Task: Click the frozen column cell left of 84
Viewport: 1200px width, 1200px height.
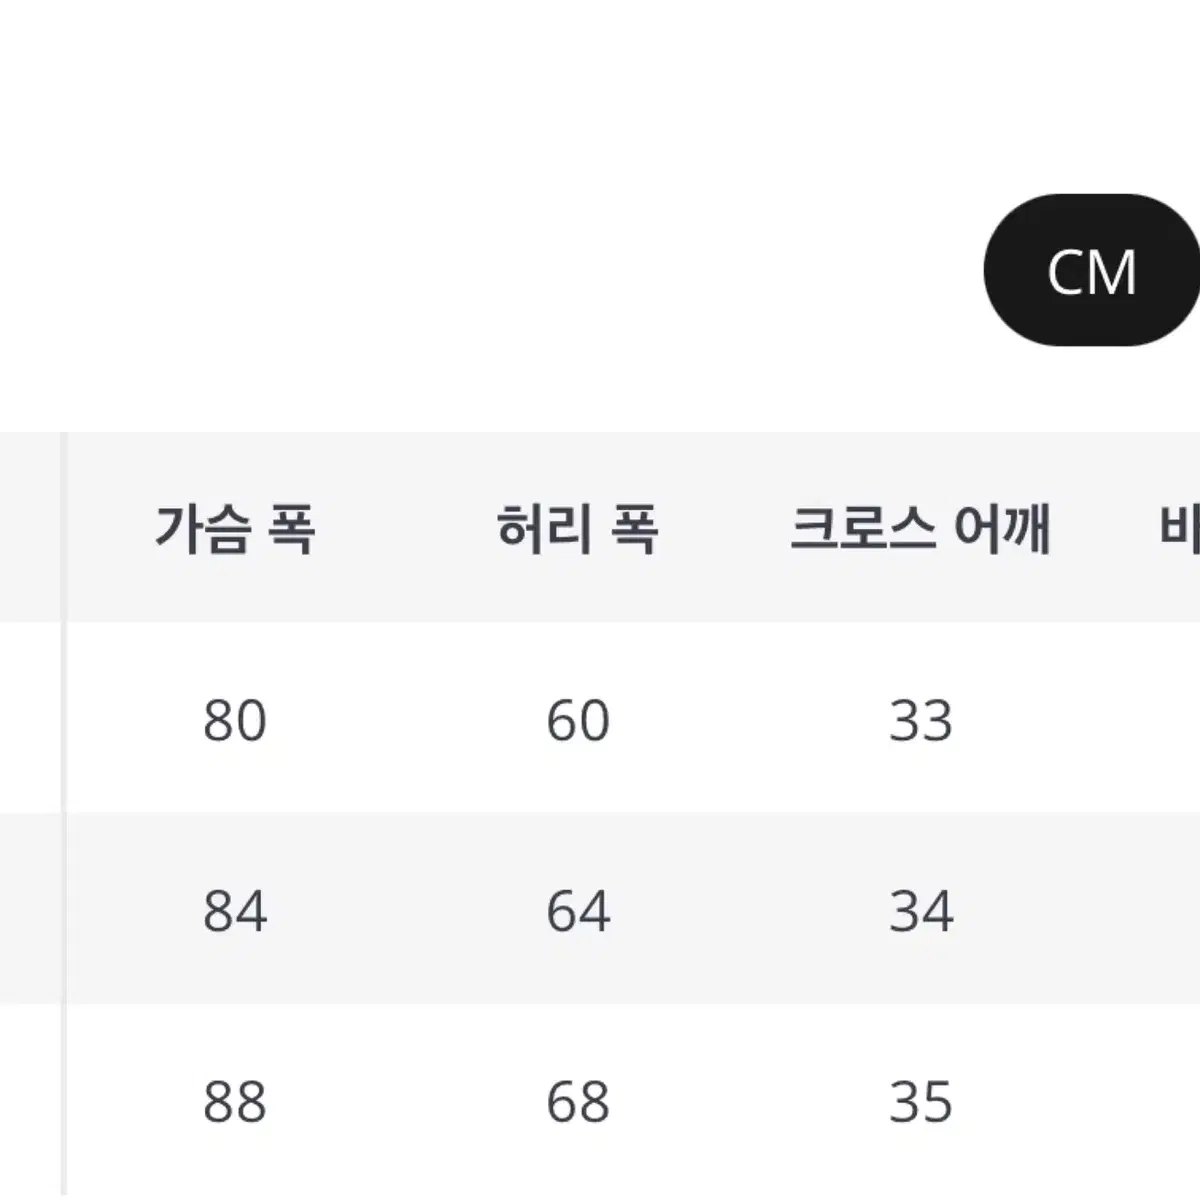Action: pyautogui.click(x=30, y=909)
